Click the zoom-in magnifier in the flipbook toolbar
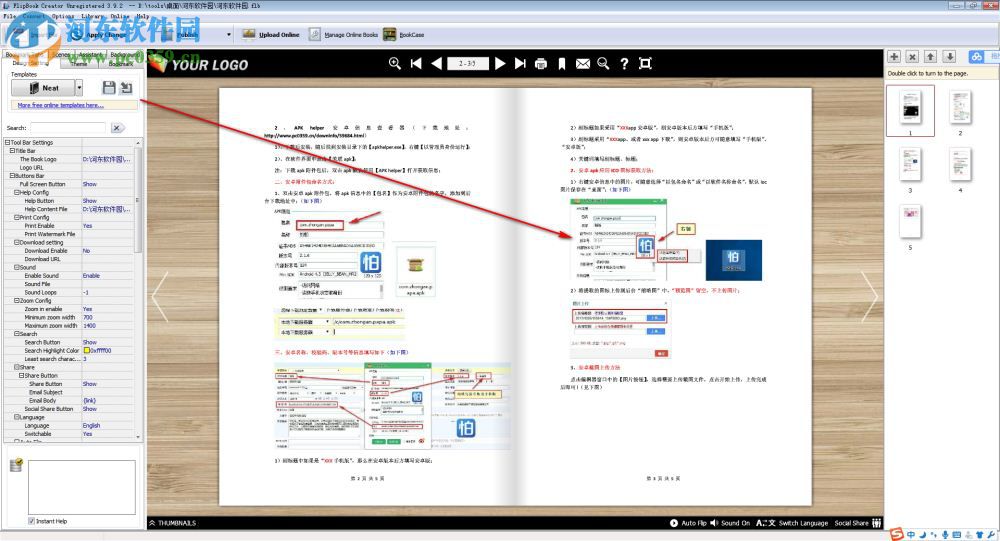This screenshot has width=1000, height=541. [x=395, y=63]
